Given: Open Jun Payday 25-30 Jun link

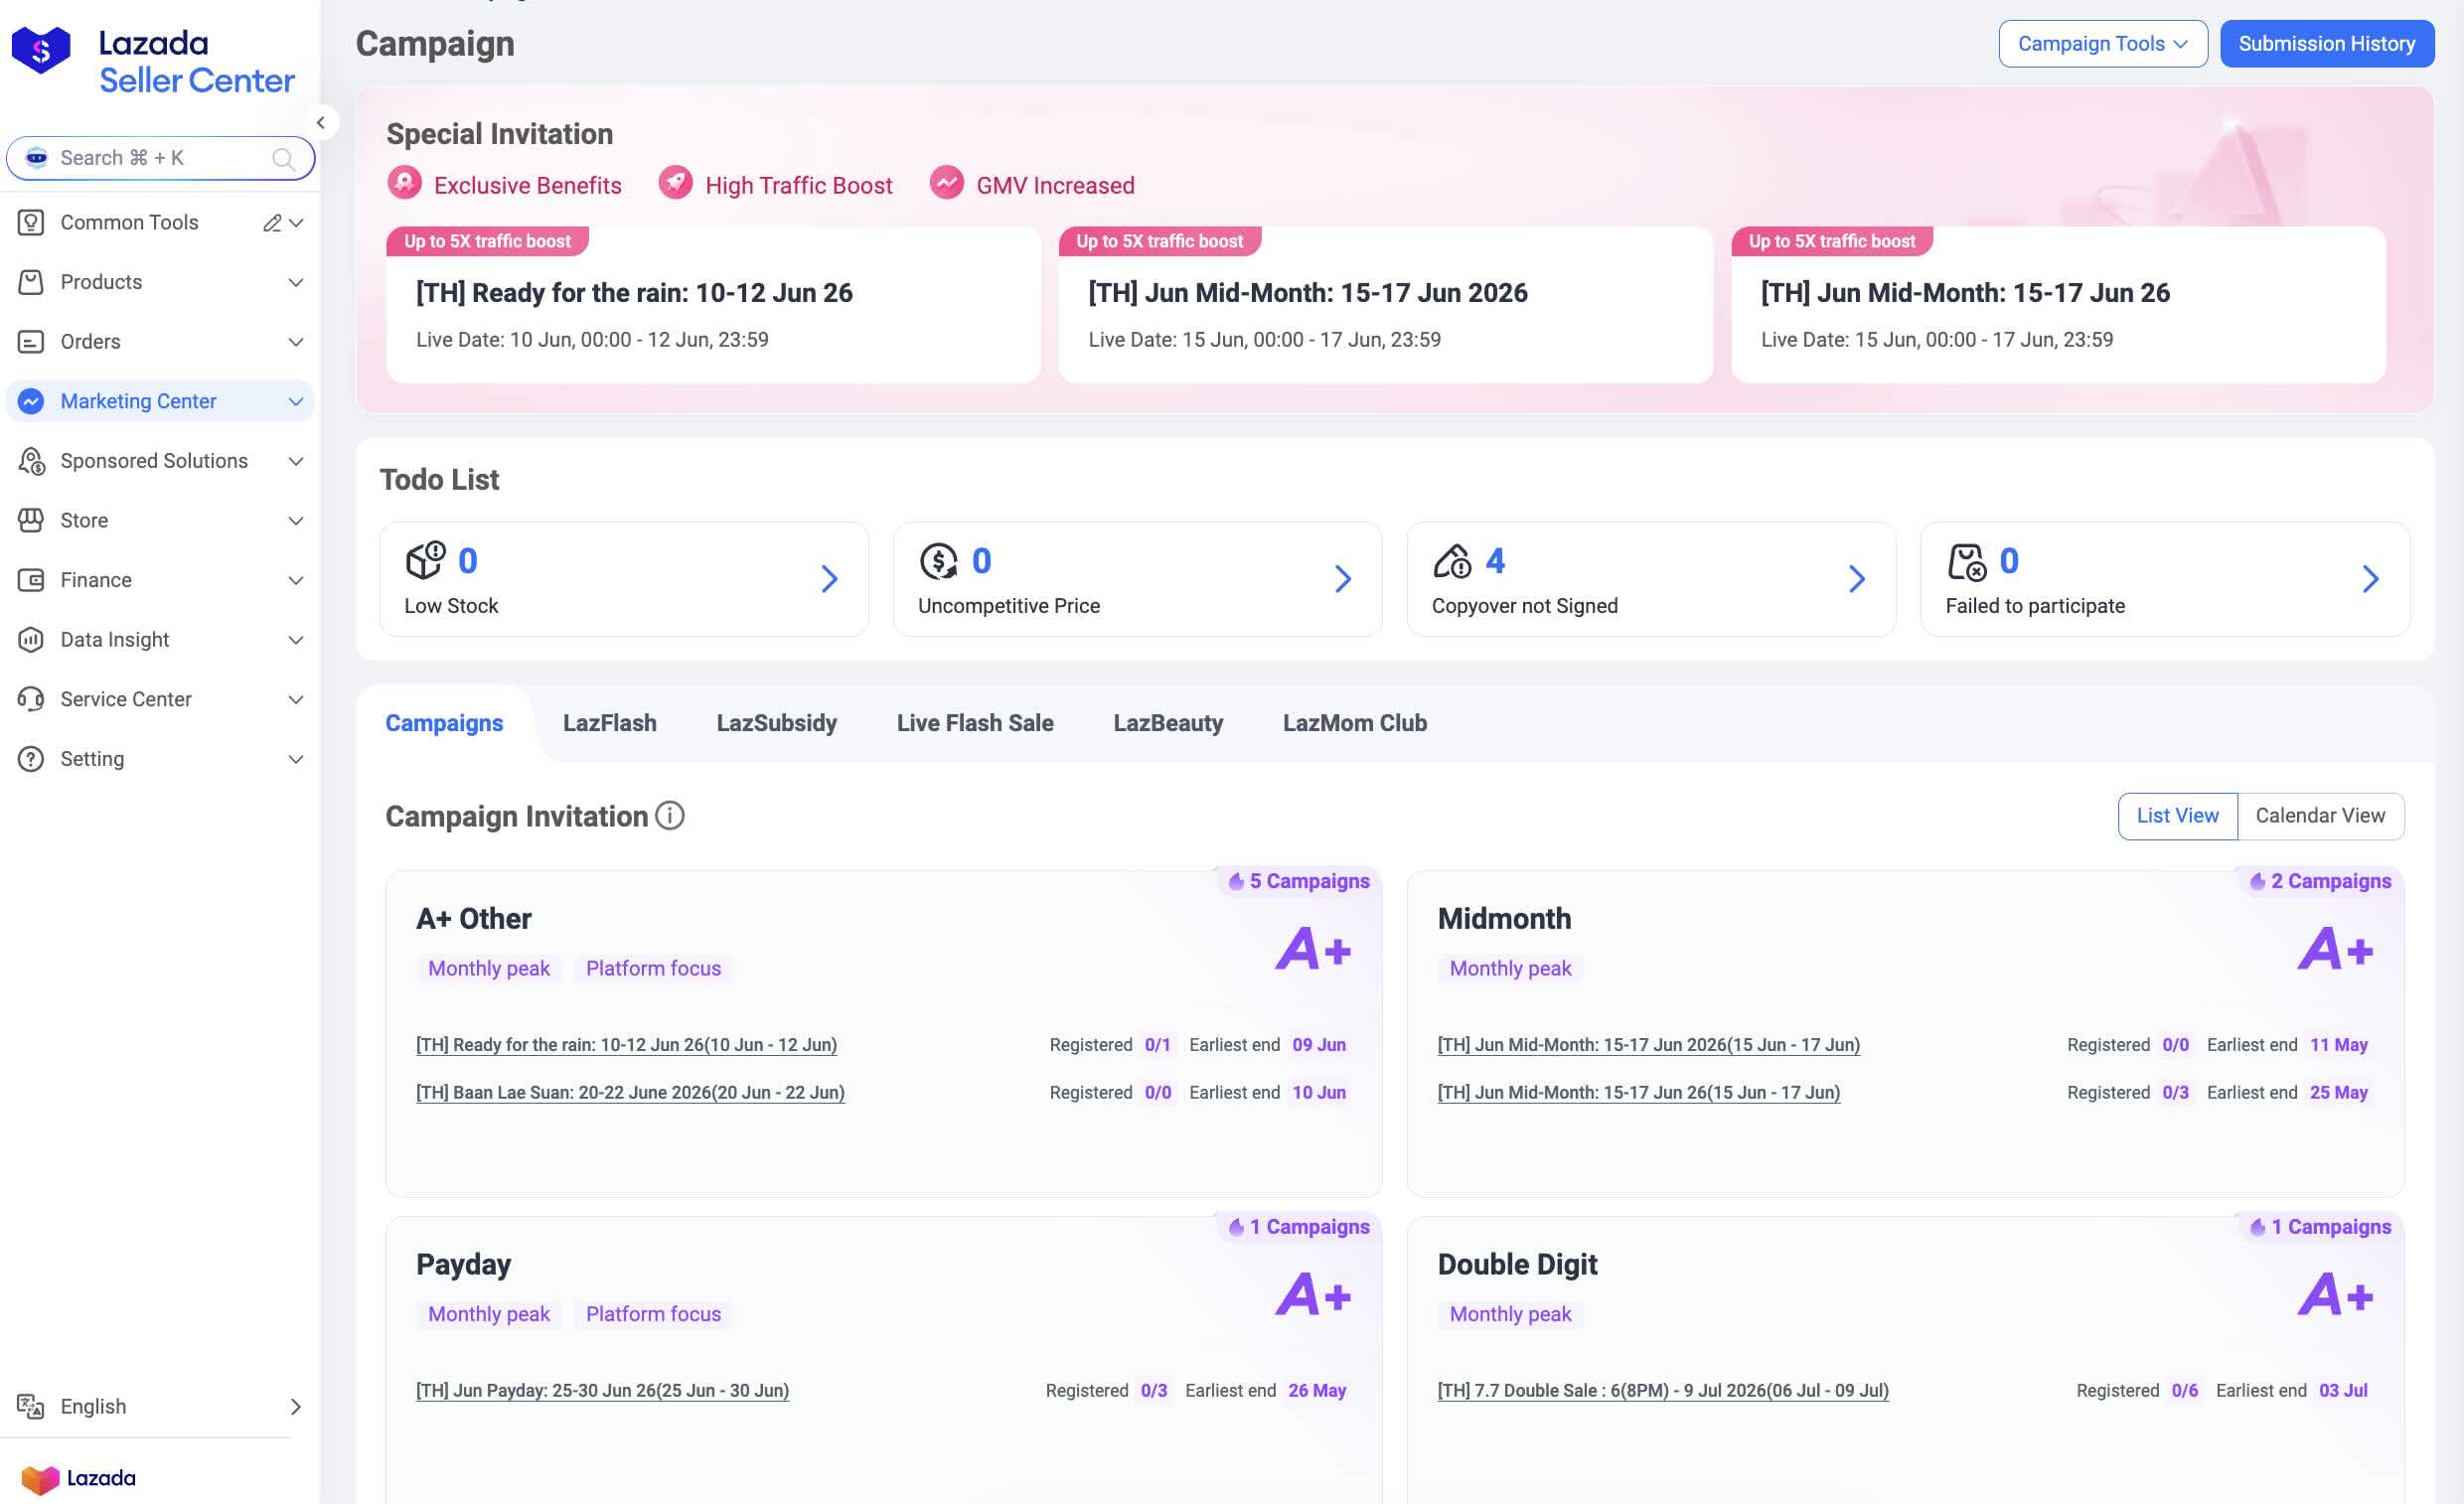Looking at the screenshot, I should (x=602, y=1391).
